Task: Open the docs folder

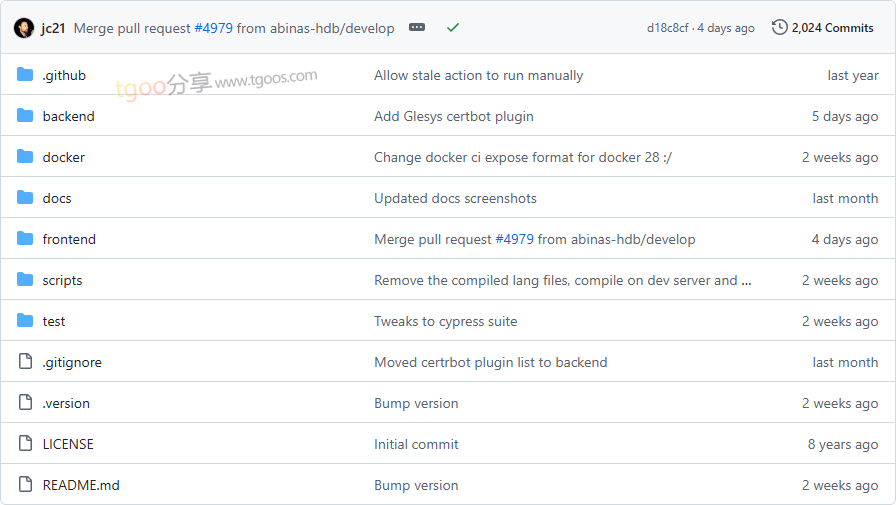Action: tap(57, 198)
